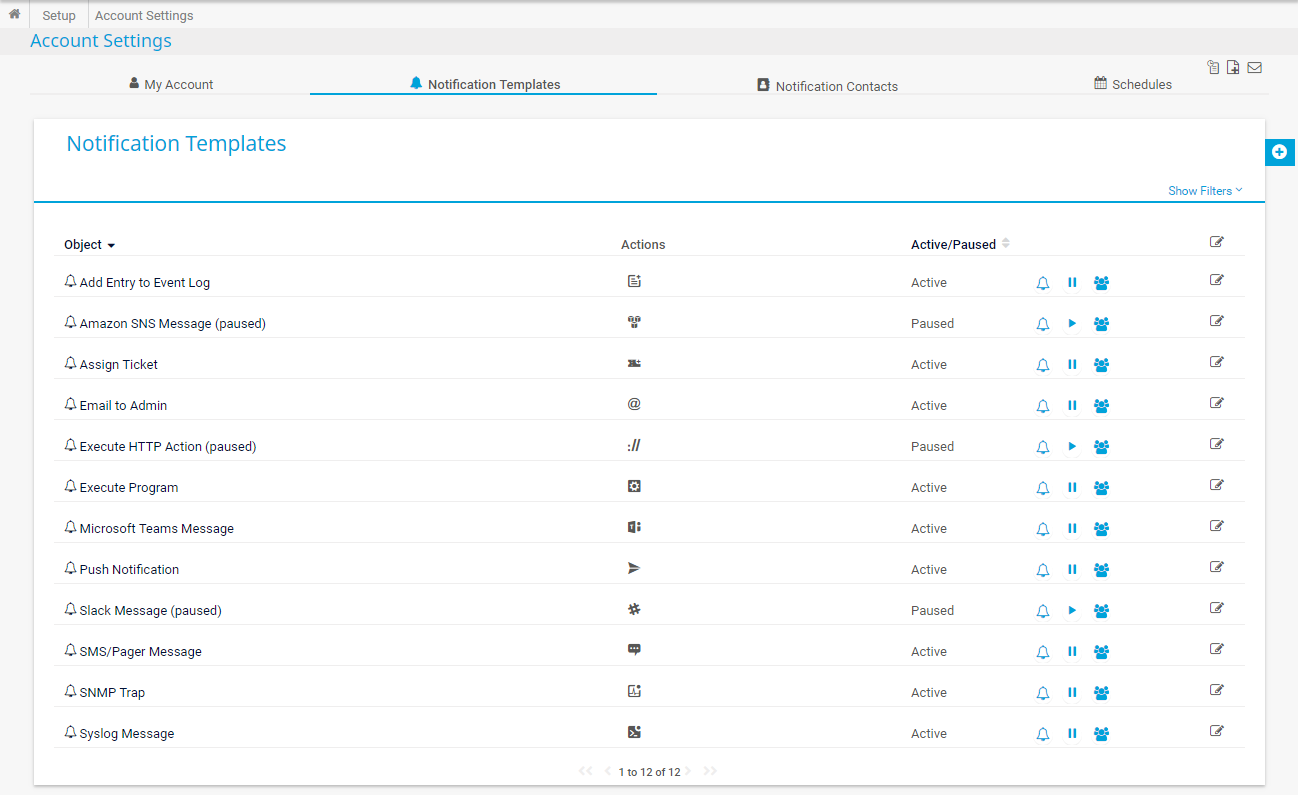Image resolution: width=1298 pixels, height=795 pixels.
Task: Select the add notification template plus button
Action: click(1280, 152)
